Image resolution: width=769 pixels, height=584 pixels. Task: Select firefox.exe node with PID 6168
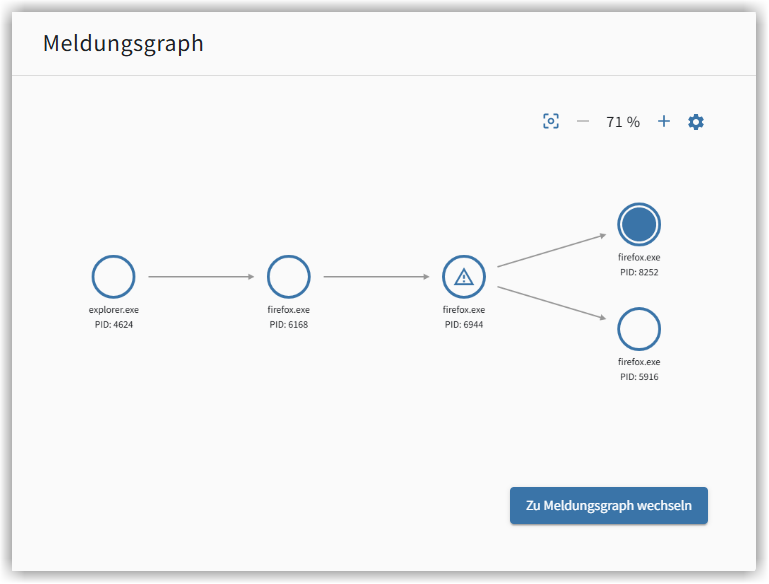[x=288, y=277]
